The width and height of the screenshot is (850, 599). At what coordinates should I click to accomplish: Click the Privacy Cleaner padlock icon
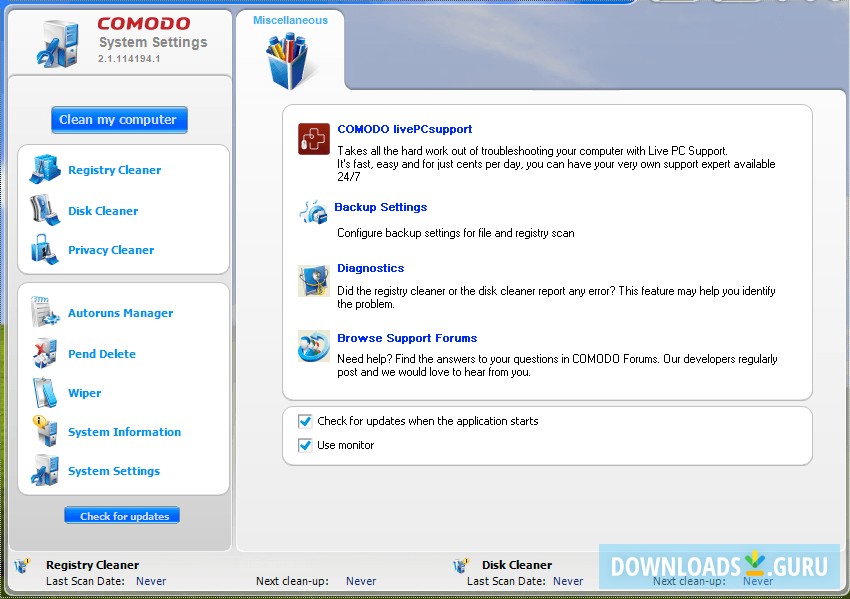pos(44,249)
